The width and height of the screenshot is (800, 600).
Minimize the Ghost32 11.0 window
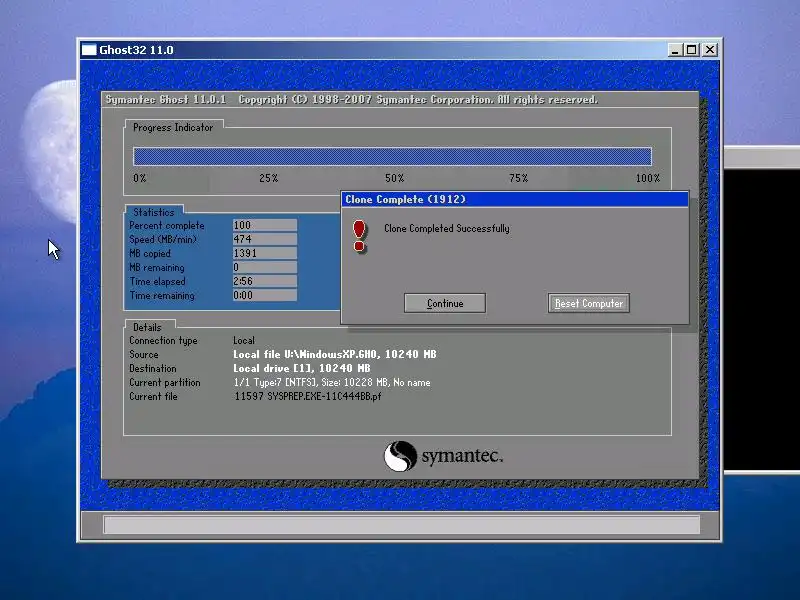pyautogui.click(x=675, y=49)
